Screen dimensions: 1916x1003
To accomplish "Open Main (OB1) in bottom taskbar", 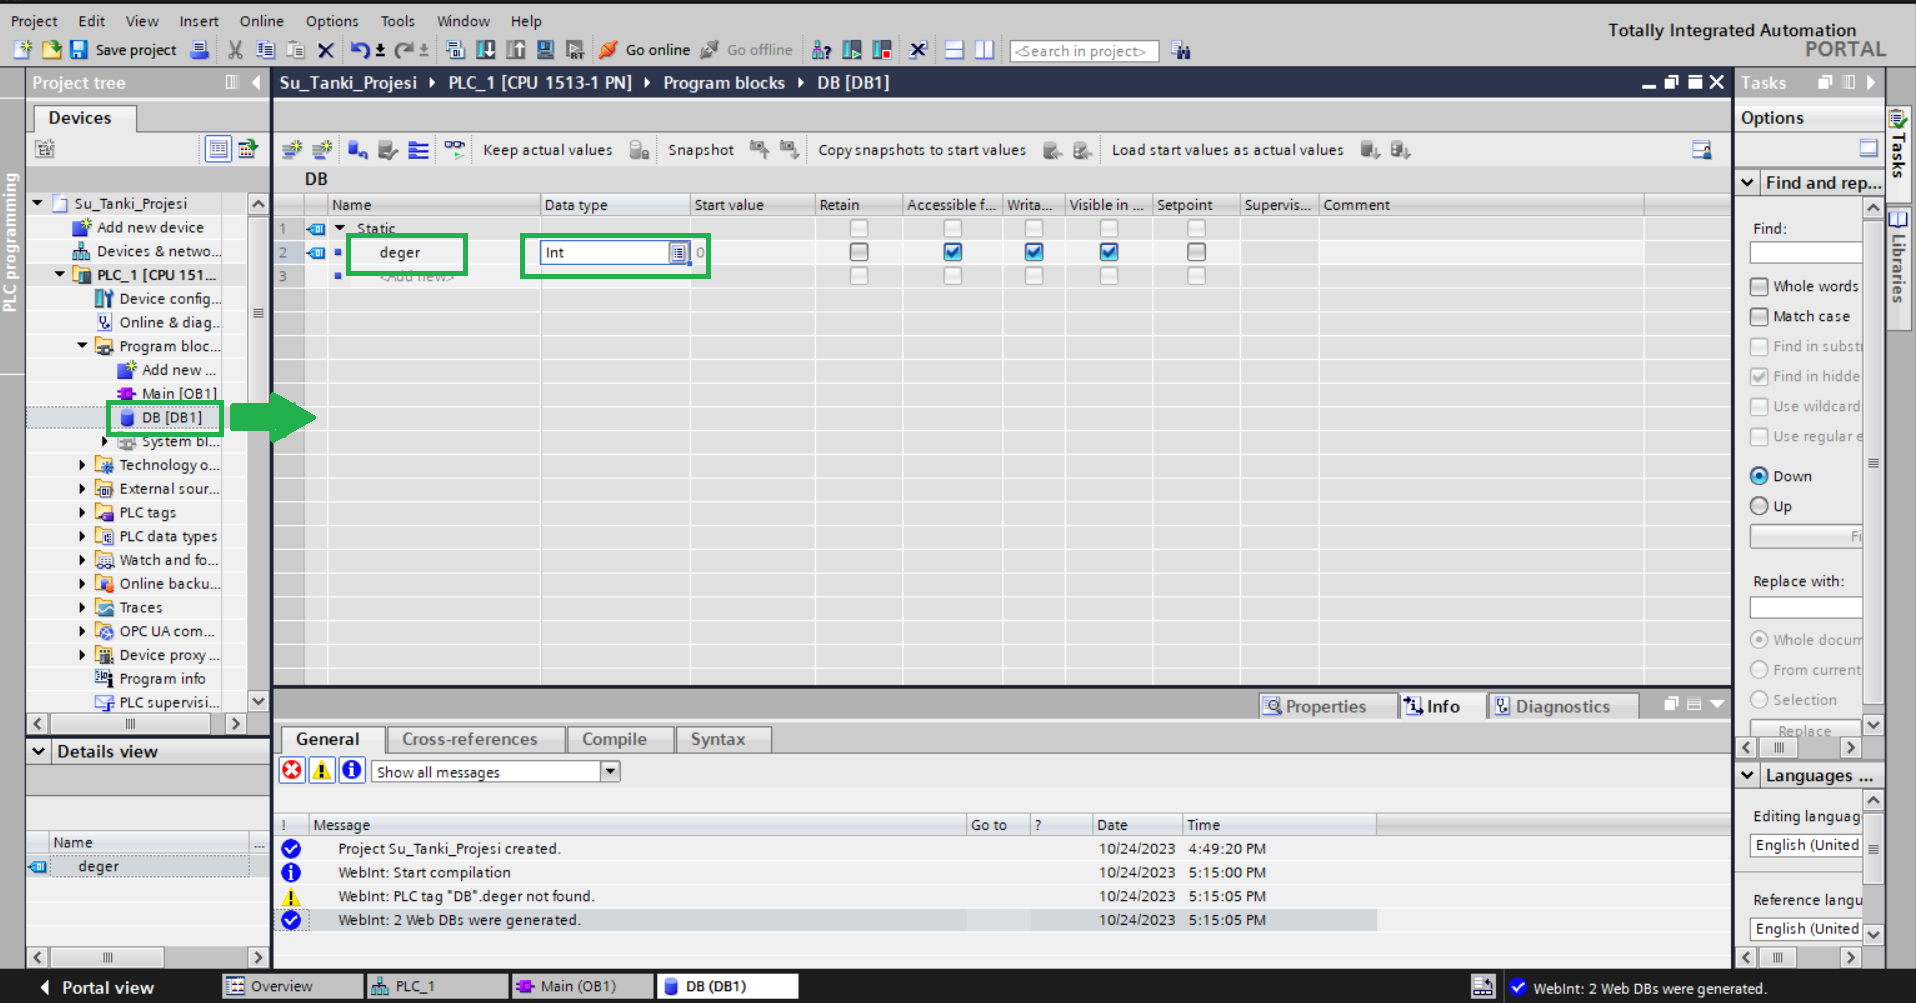I will (578, 986).
